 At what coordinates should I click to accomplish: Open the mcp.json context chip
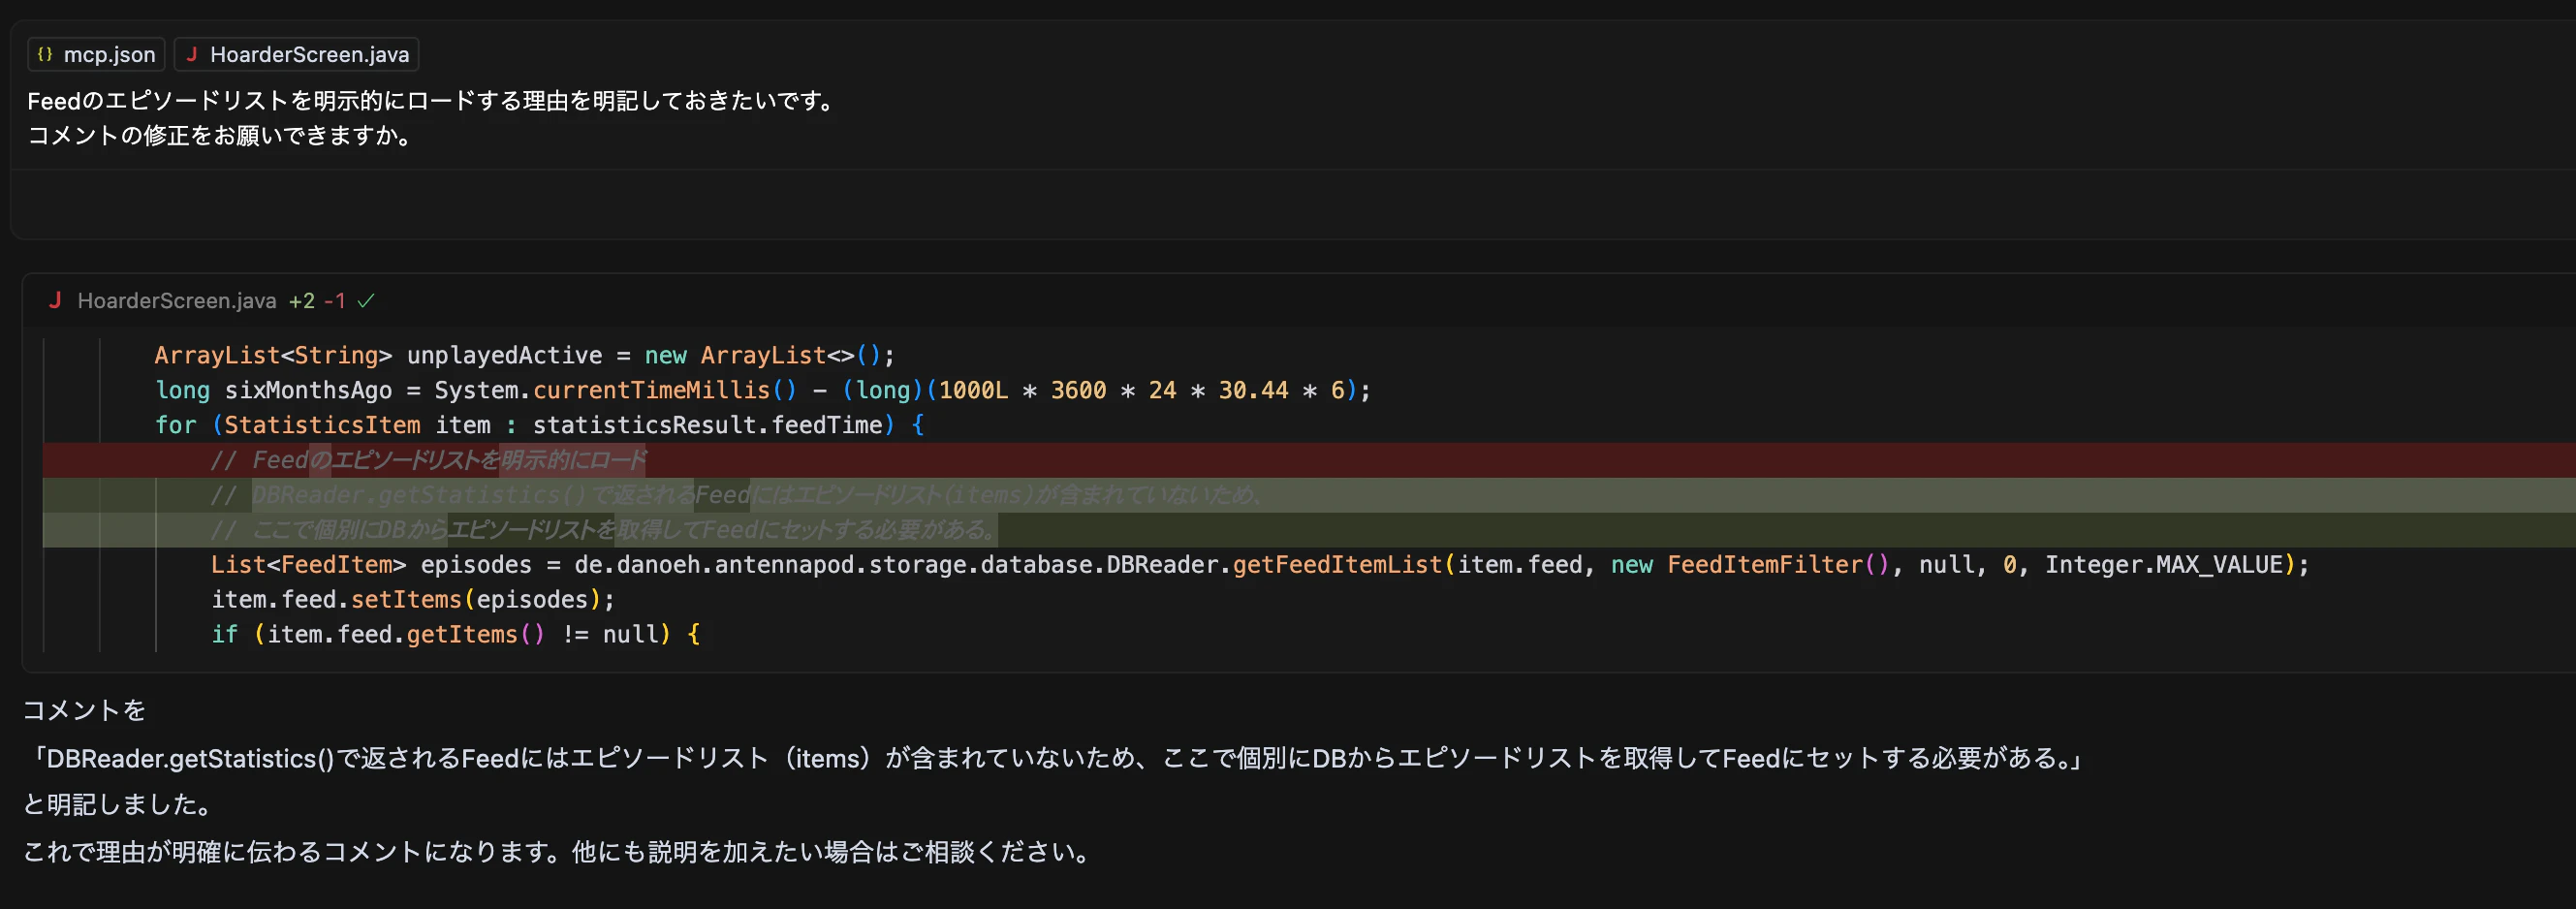pyautogui.click(x=96, y=54)
